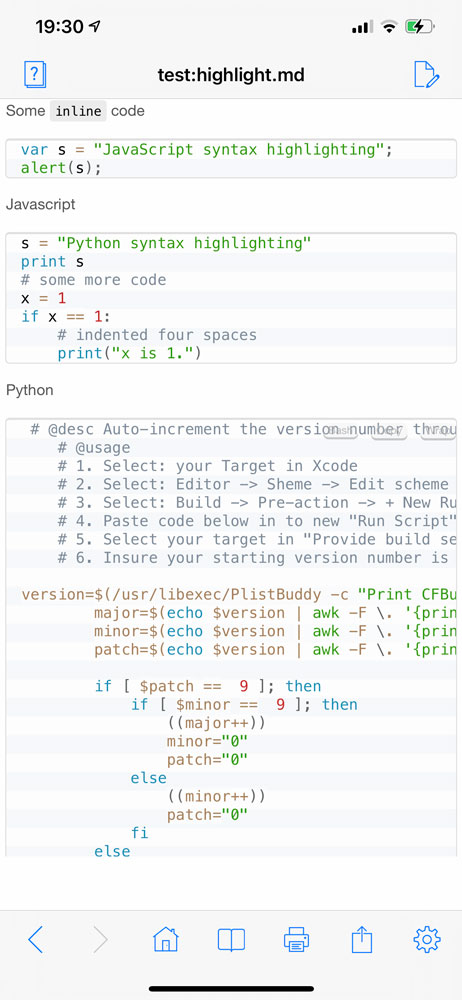This screenshot has width=462, height=1000.
Task: Go forward with the right chevron
Action: (100, 940)
